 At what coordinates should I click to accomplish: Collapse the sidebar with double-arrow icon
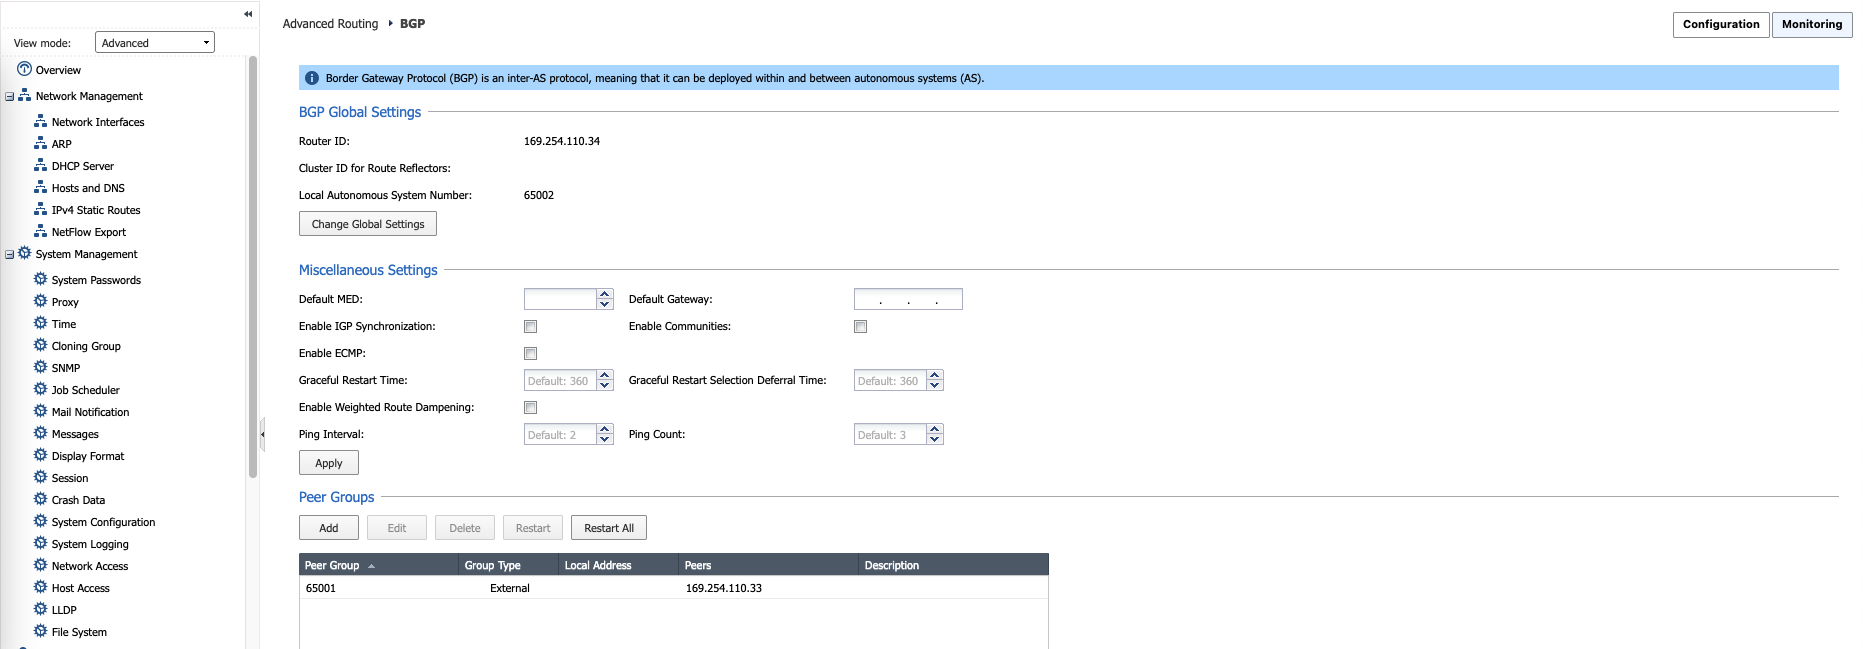[247, 14]
